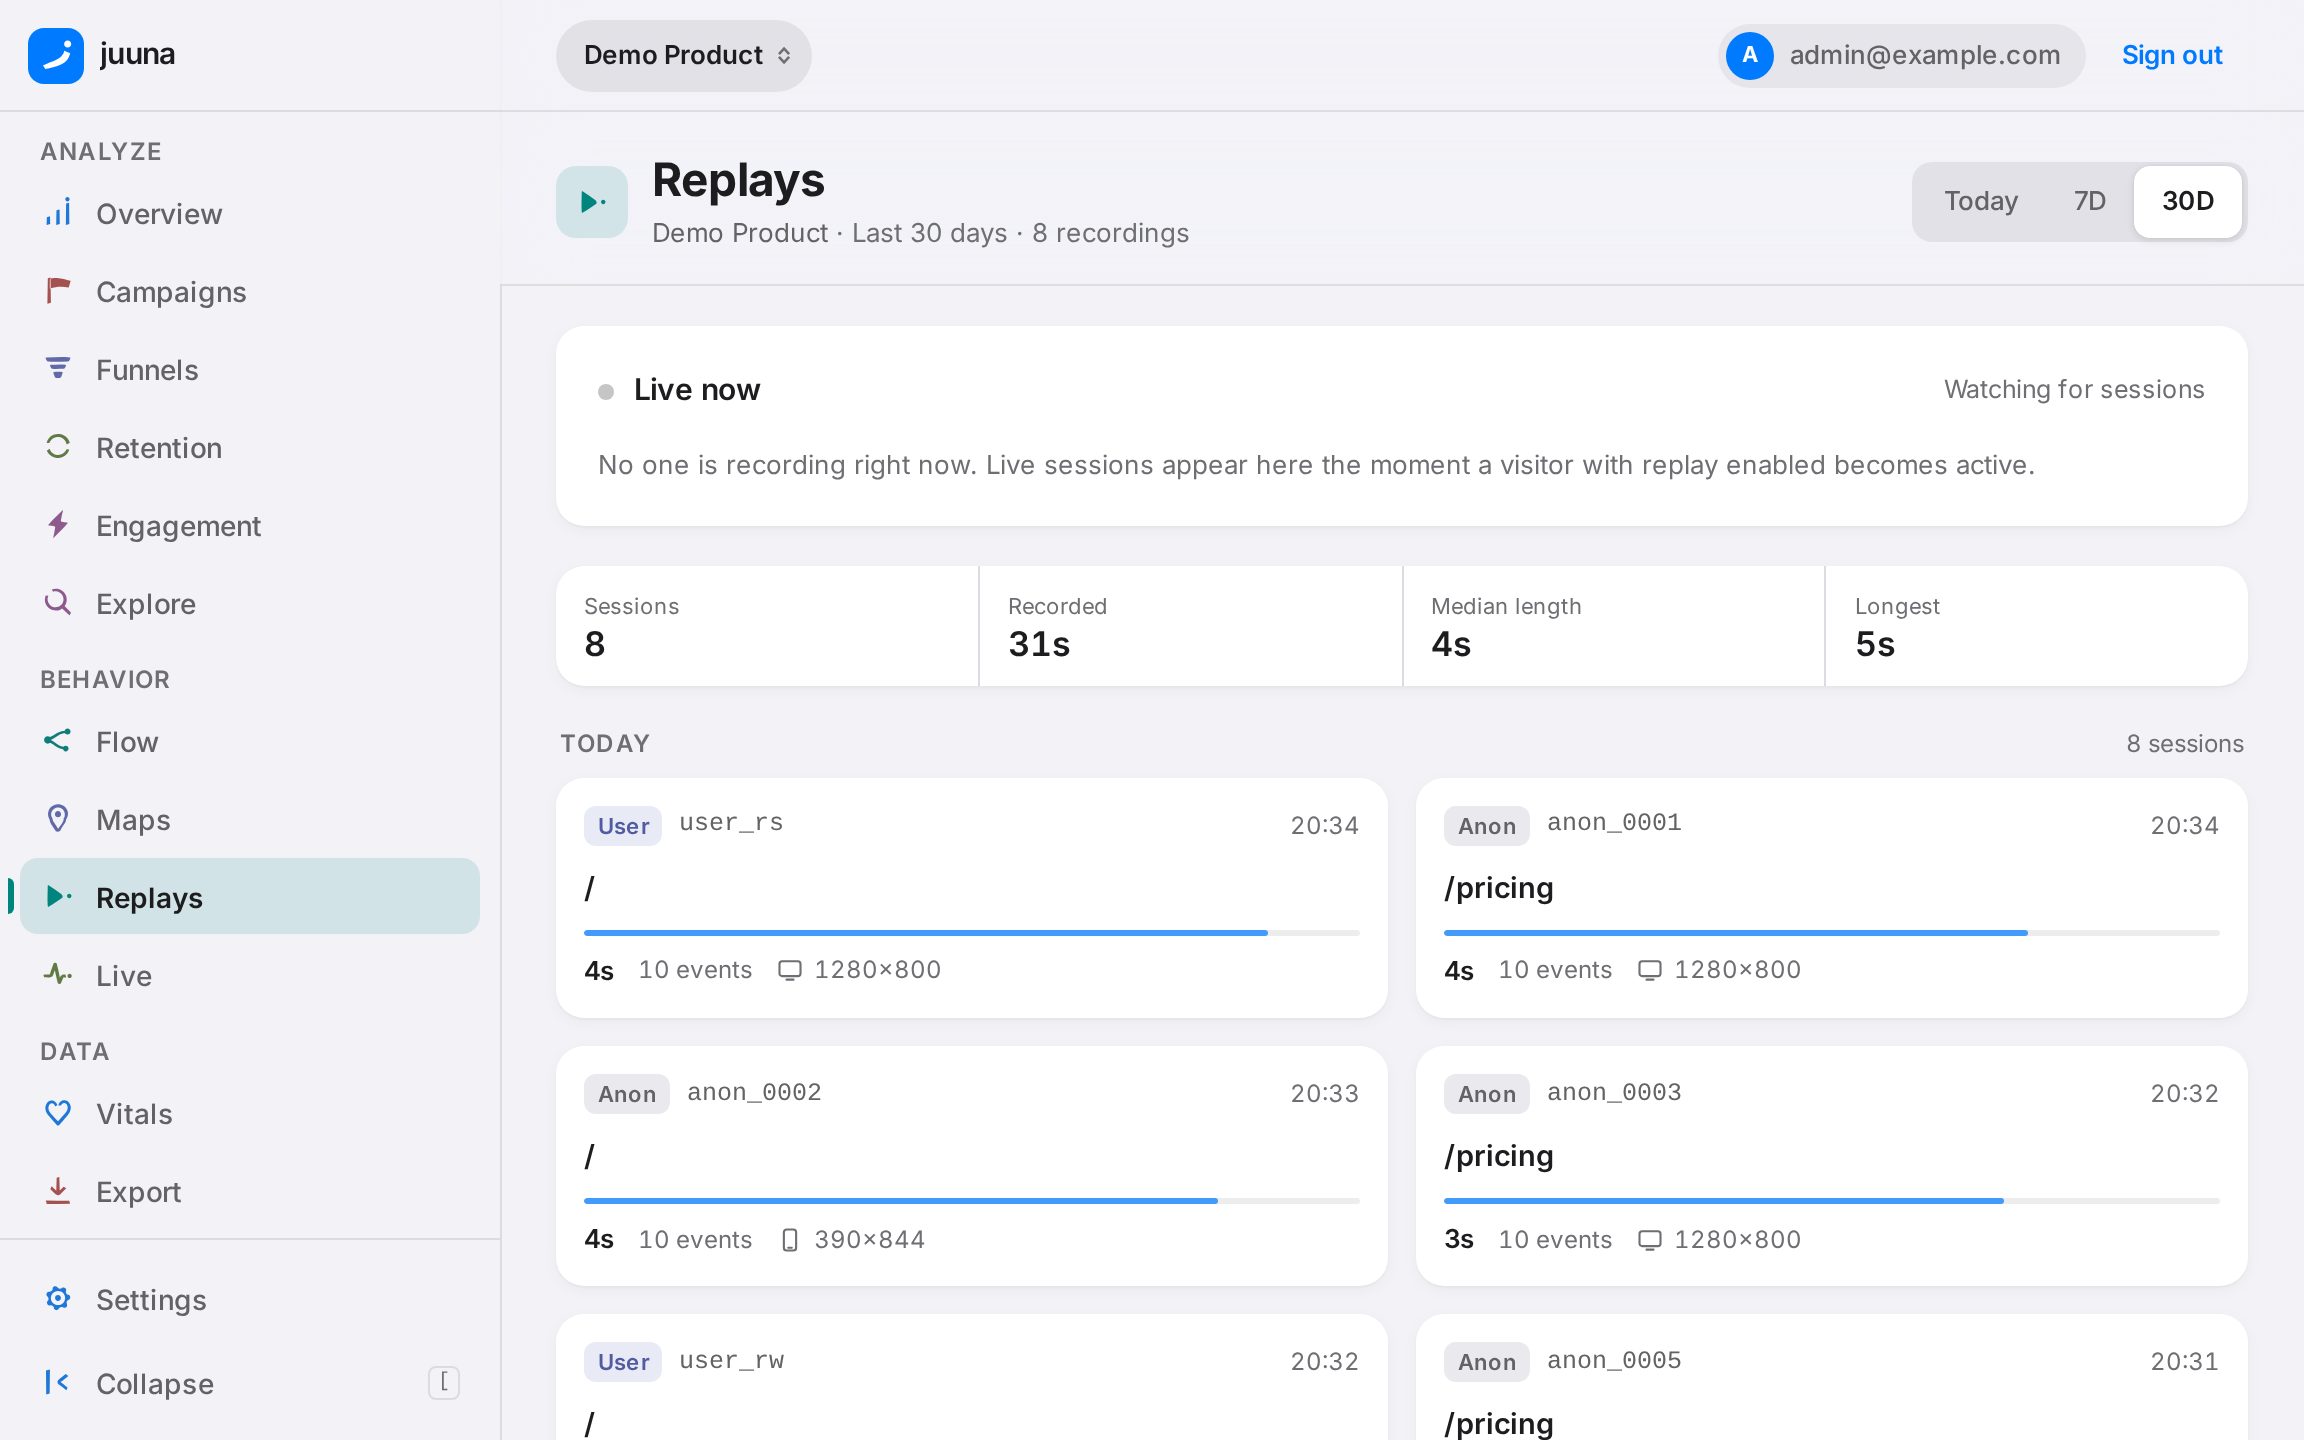Open the user_rw session card

pyautogui.click(x=972, y=1378)
